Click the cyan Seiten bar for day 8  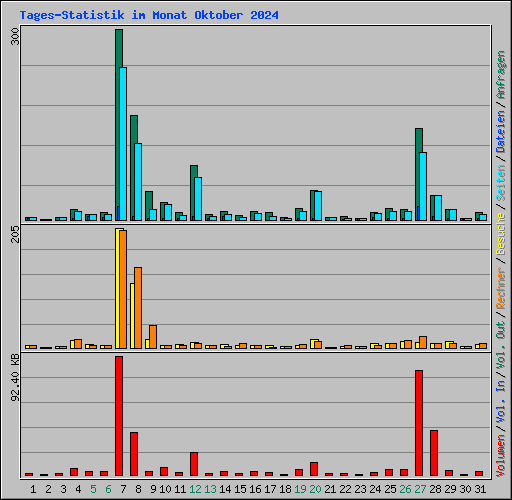pyautogui.click(x=138, y=182)
